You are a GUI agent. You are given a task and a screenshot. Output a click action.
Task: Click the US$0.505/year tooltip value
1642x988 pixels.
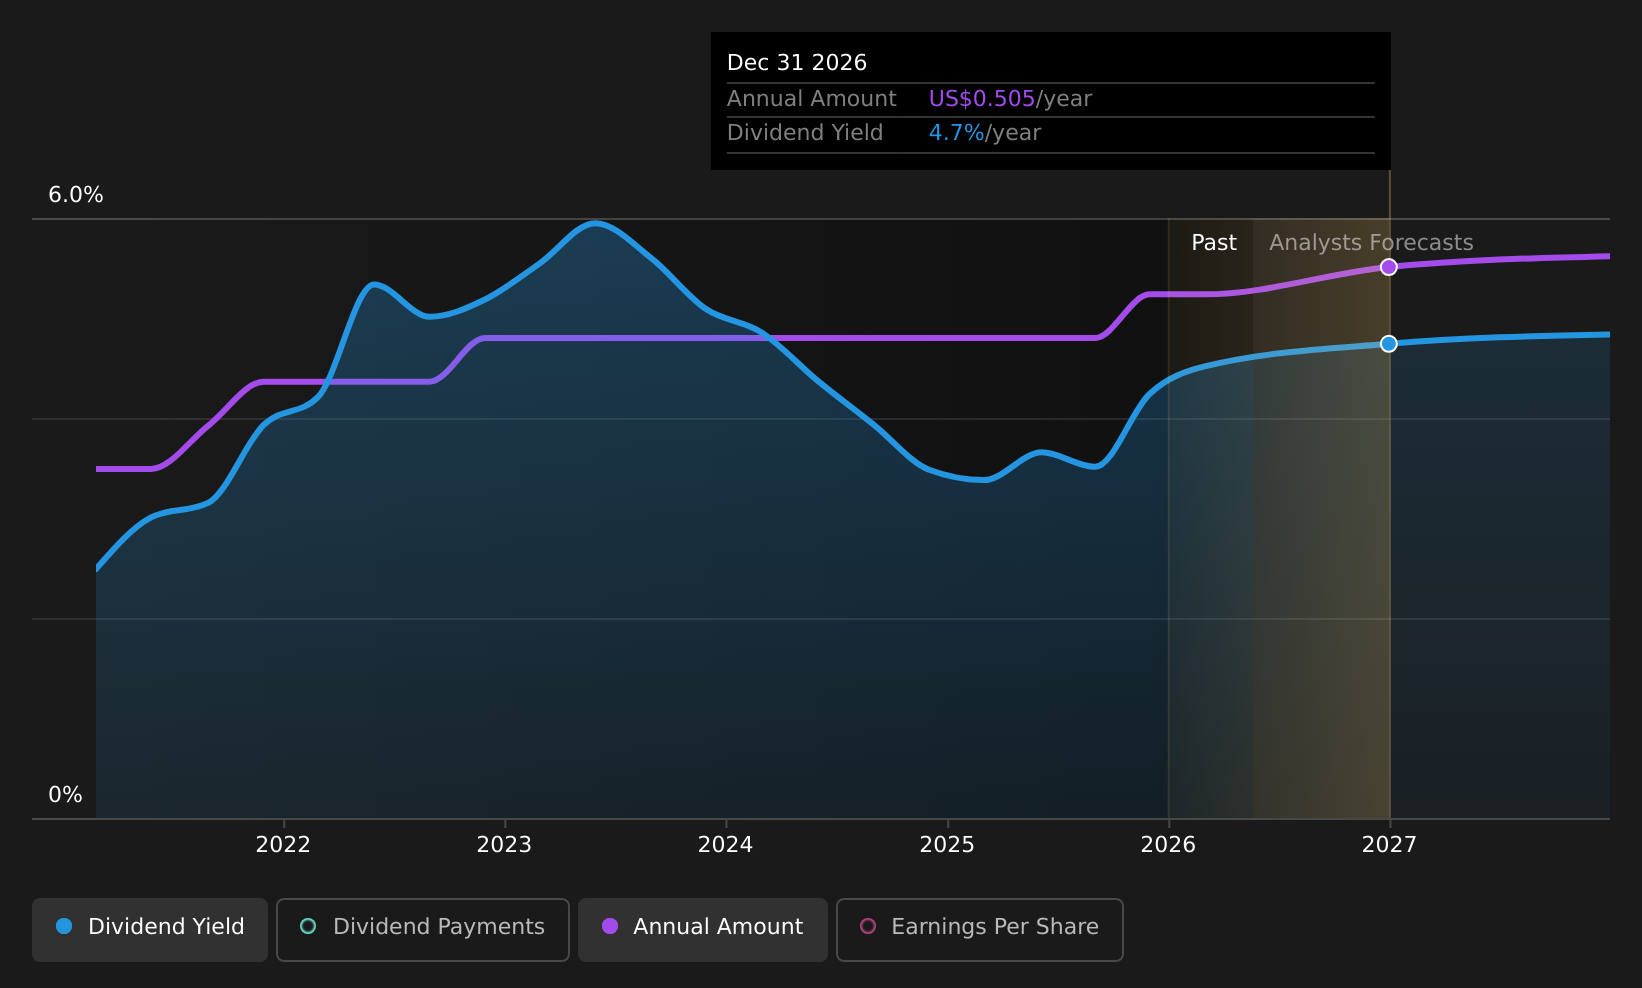pyautogui.click(x=1010, y=99)
